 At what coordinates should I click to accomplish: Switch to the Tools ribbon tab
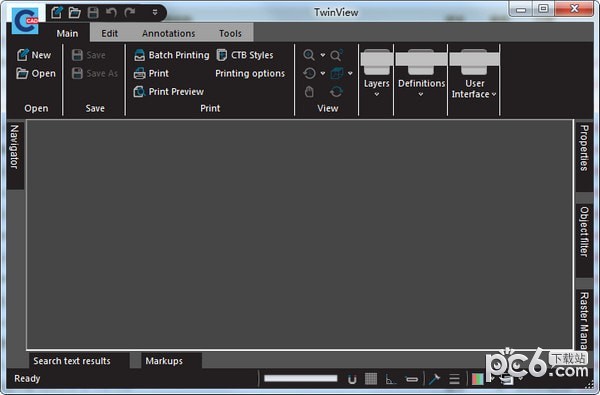(x=230, y=33)
